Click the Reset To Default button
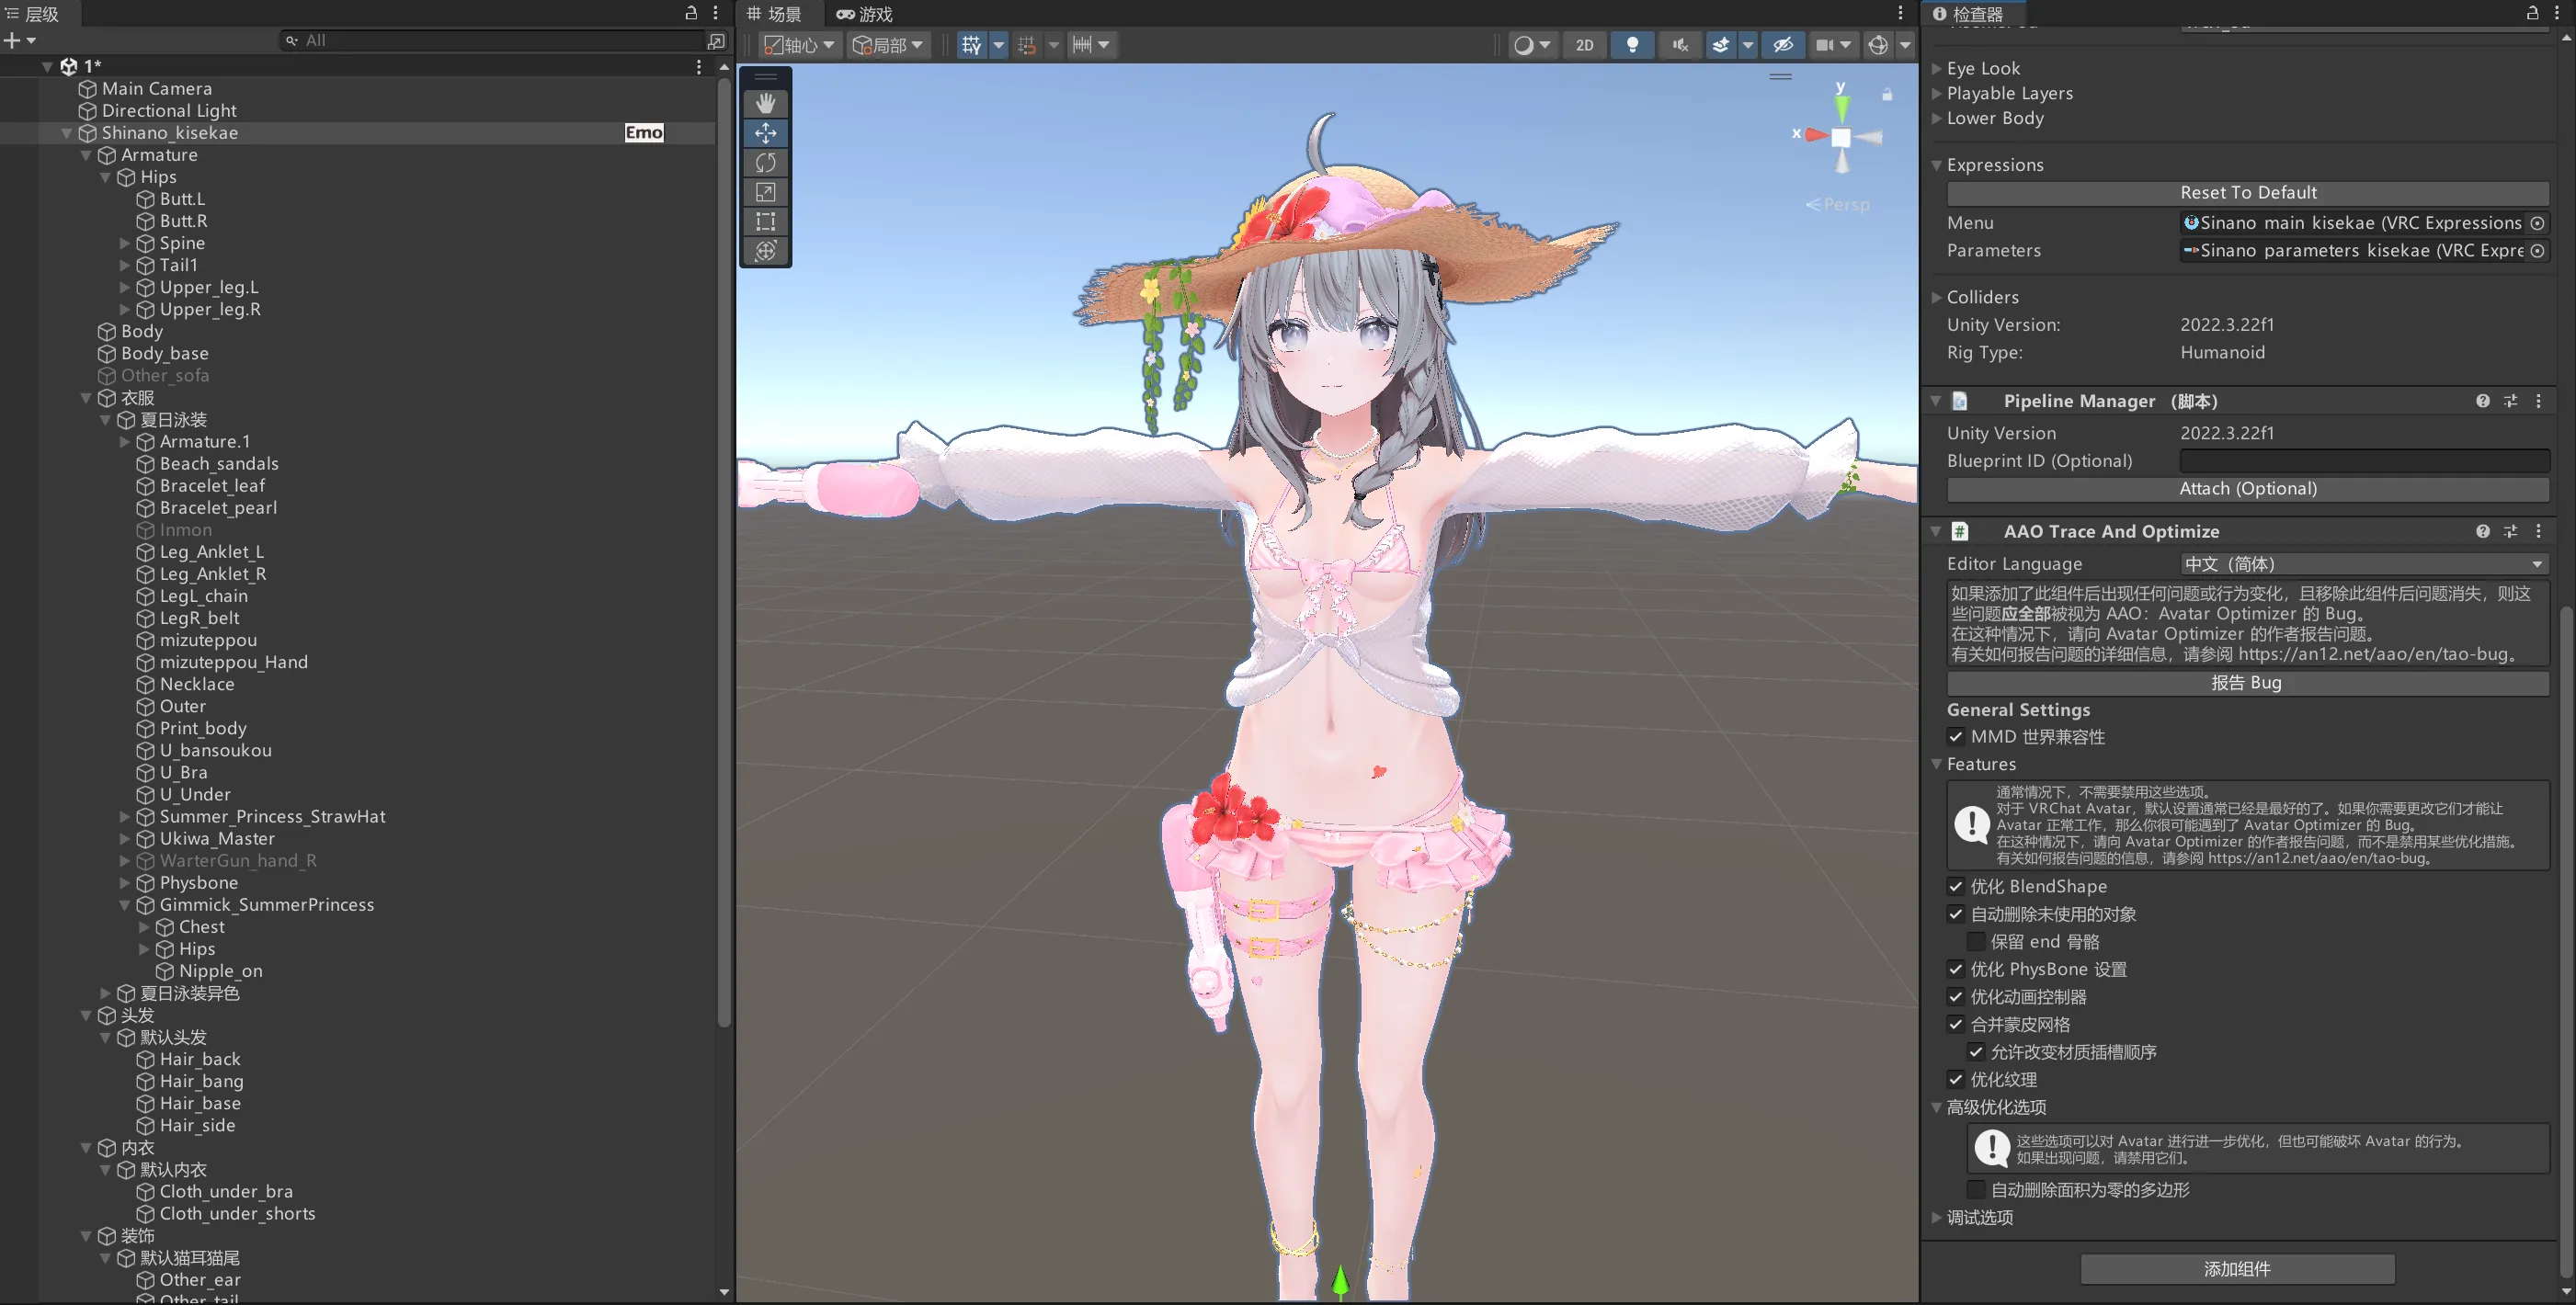The height and width of the screenshot is (1305, 2576). [2247, 192]
